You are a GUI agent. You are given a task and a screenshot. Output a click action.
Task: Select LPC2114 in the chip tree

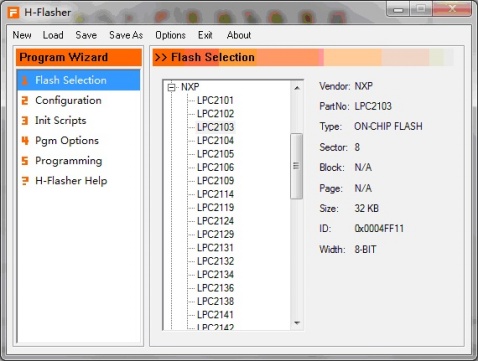pyautogui.click(x=215, y=194)
